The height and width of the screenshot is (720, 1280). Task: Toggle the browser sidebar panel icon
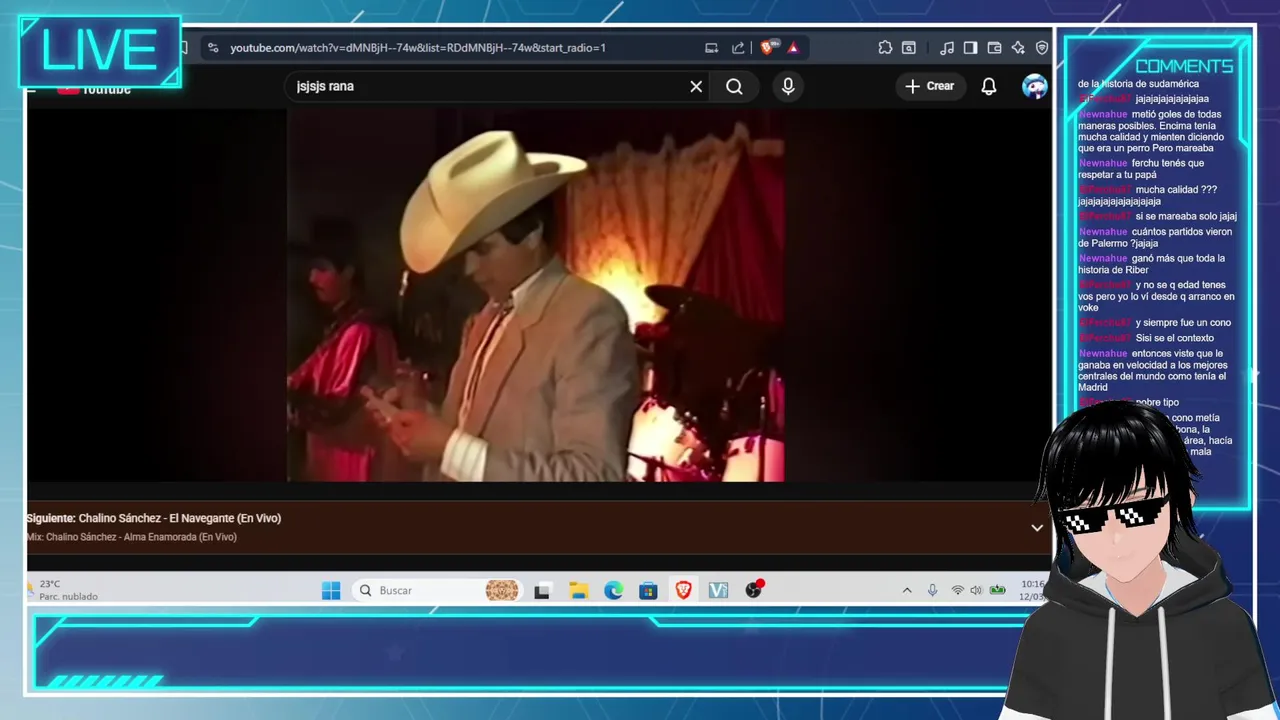(x=970, y=48)
